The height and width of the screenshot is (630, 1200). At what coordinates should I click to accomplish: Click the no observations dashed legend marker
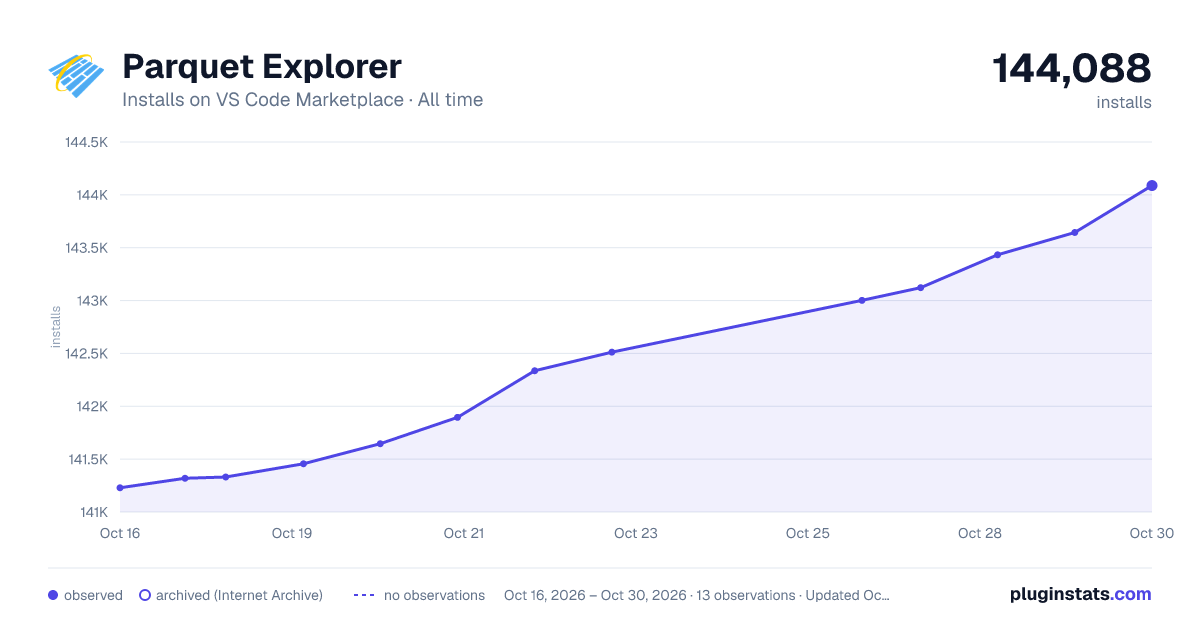point(364,595)
